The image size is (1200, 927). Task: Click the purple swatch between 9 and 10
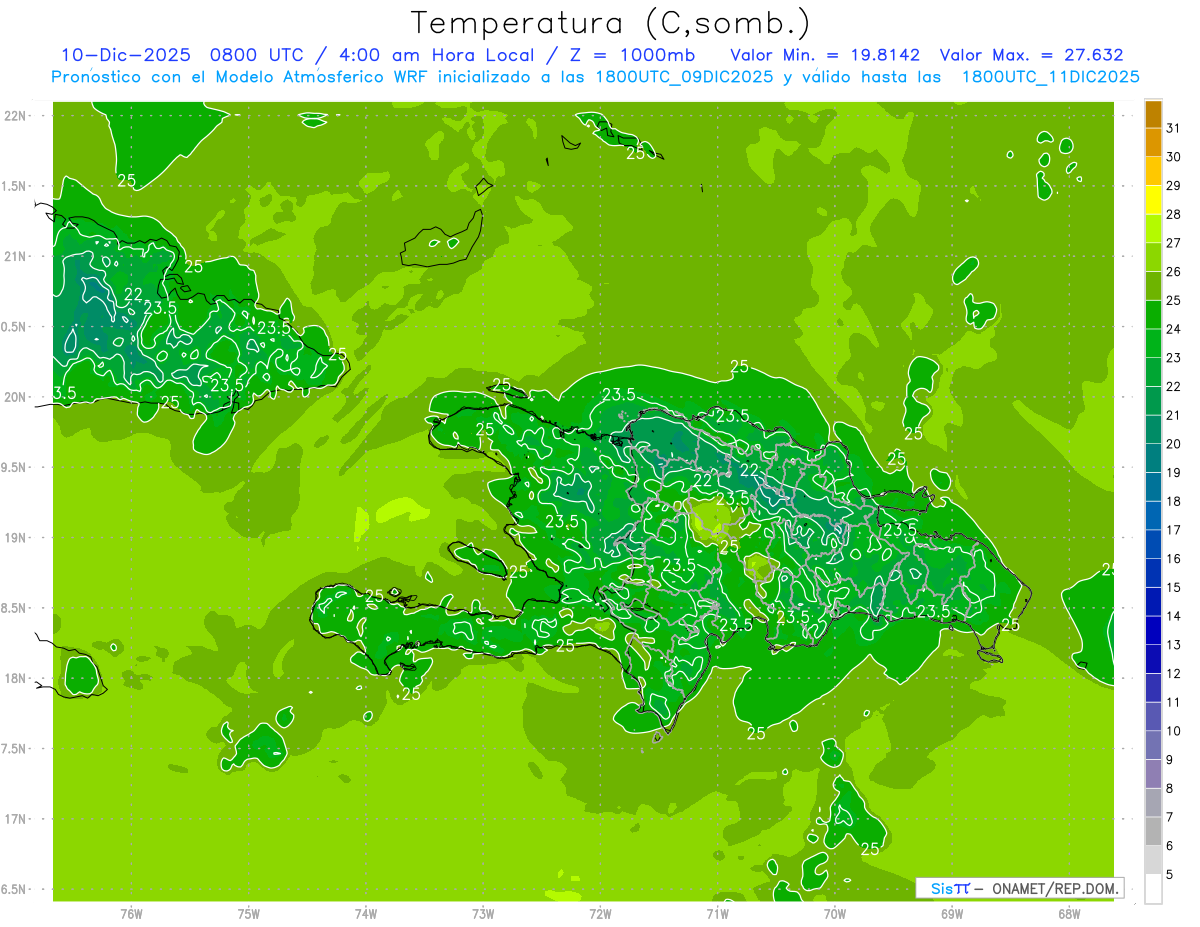[1153, 745]
